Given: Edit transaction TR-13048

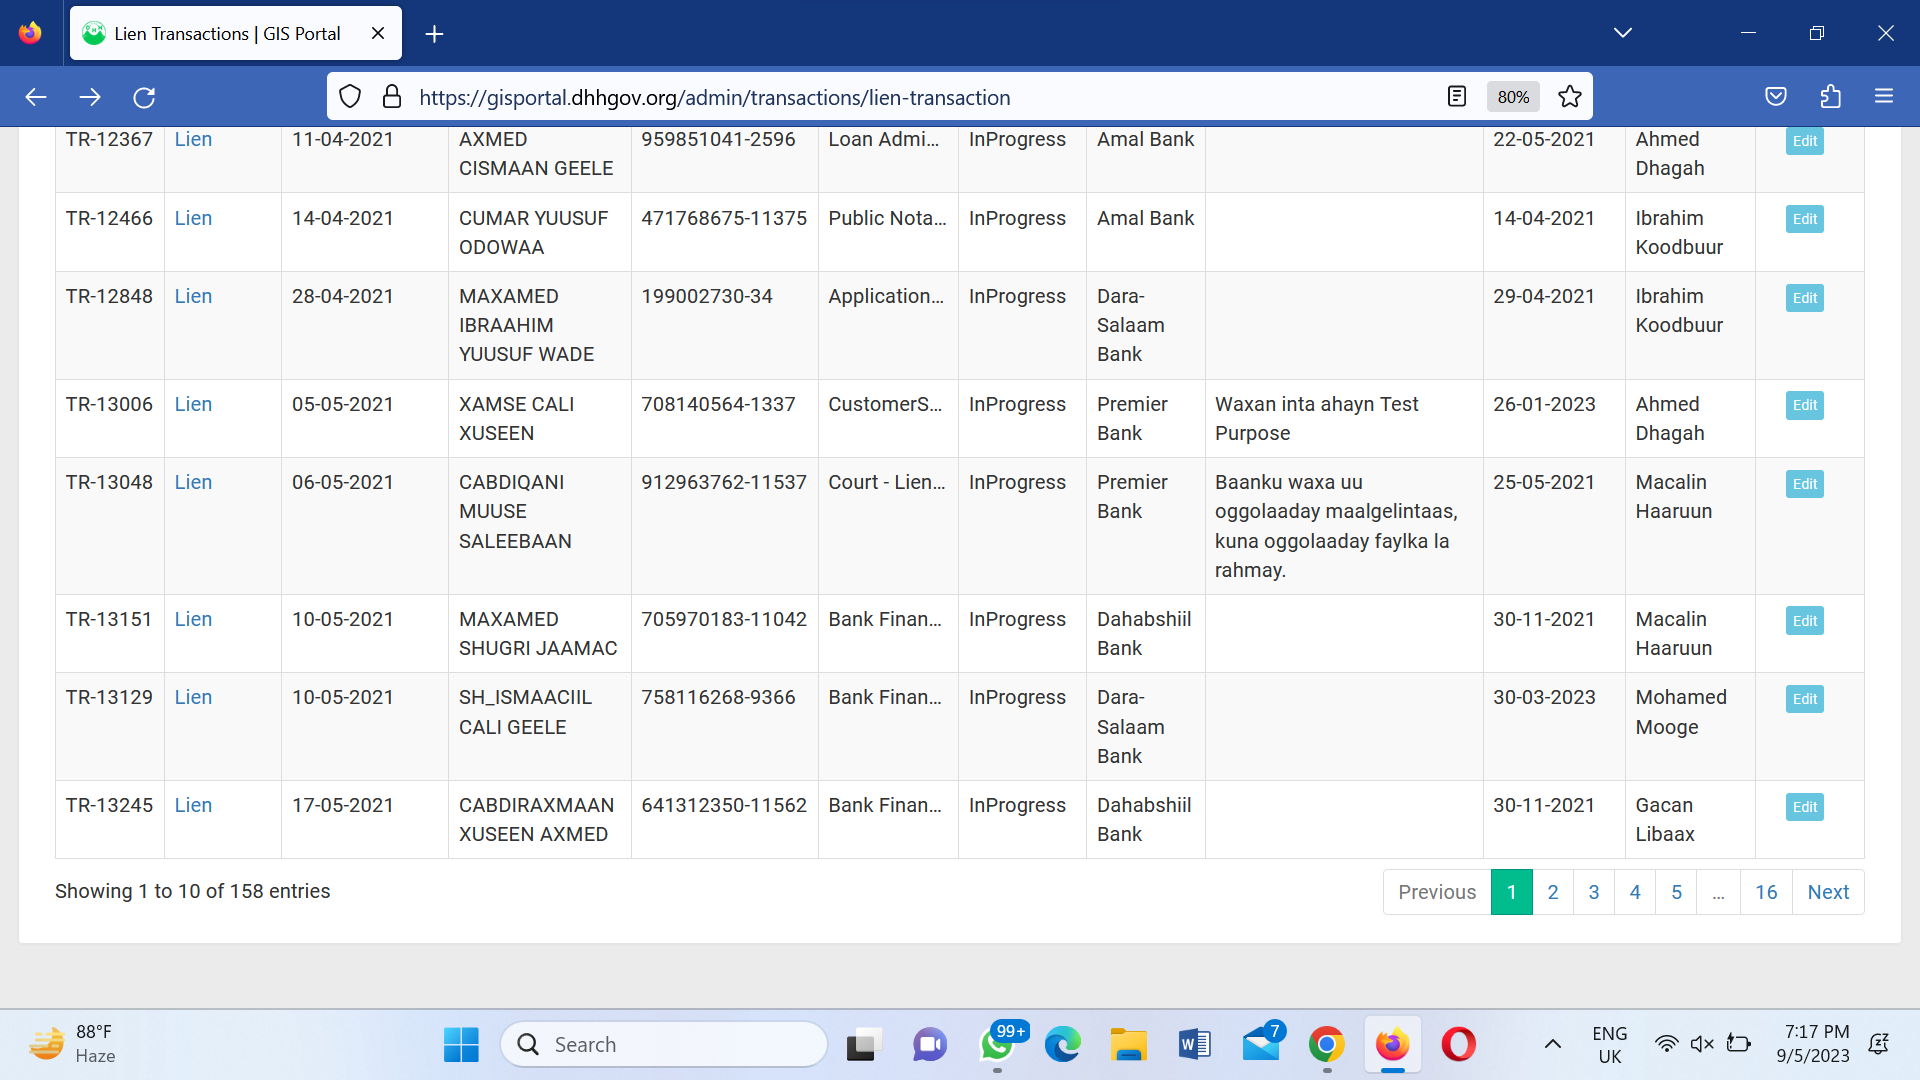Looking at the screenshot, I should click(1804, 484).
